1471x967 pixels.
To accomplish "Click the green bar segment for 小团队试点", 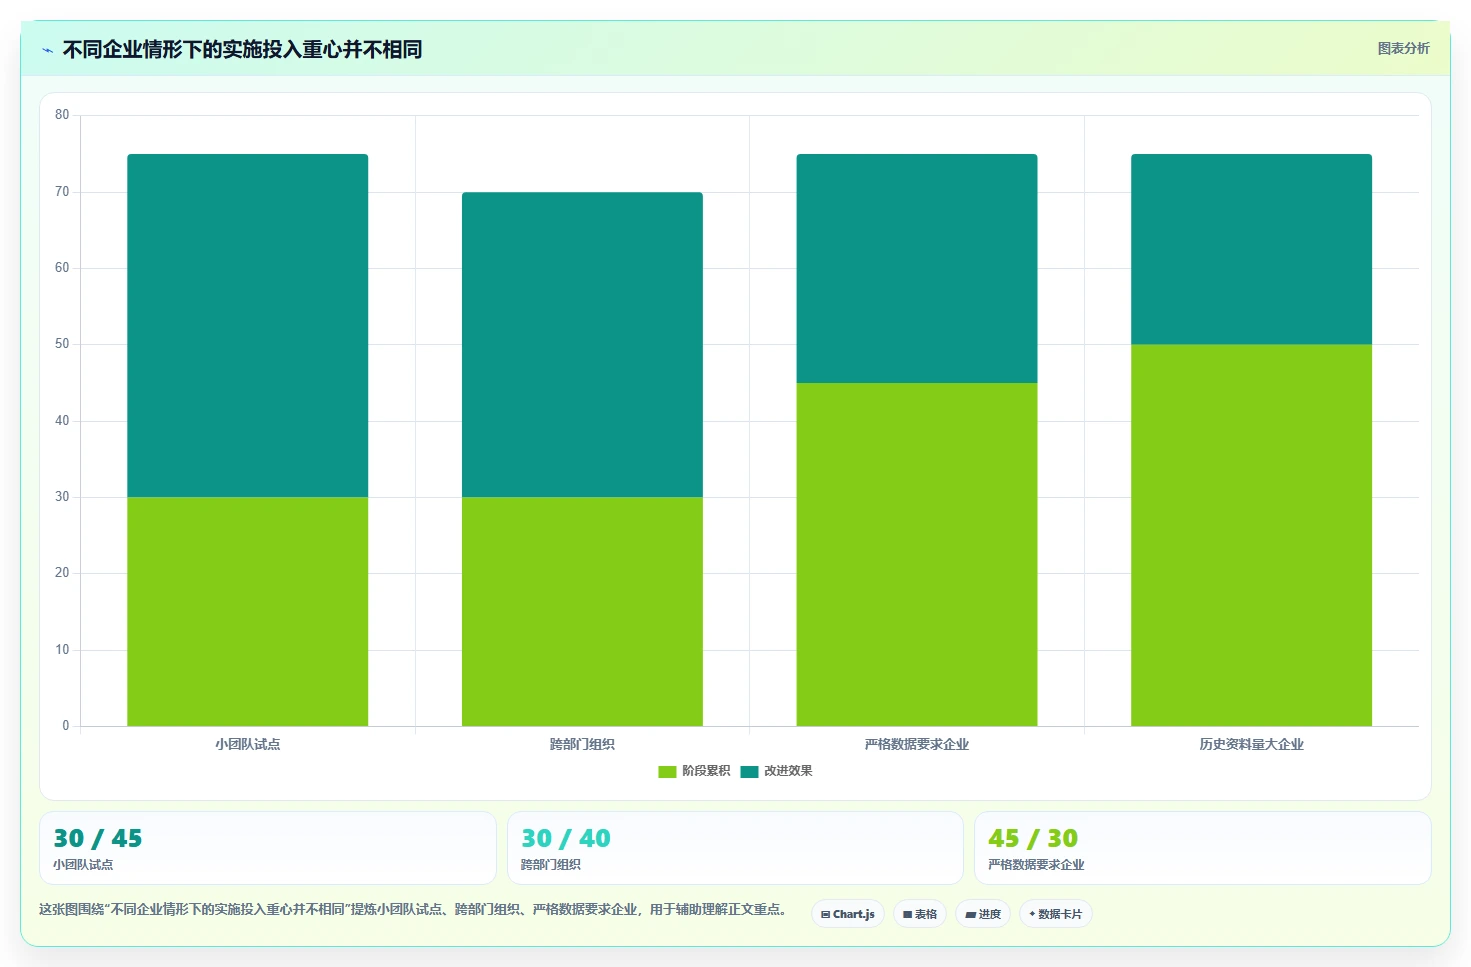I will [247, 611].
